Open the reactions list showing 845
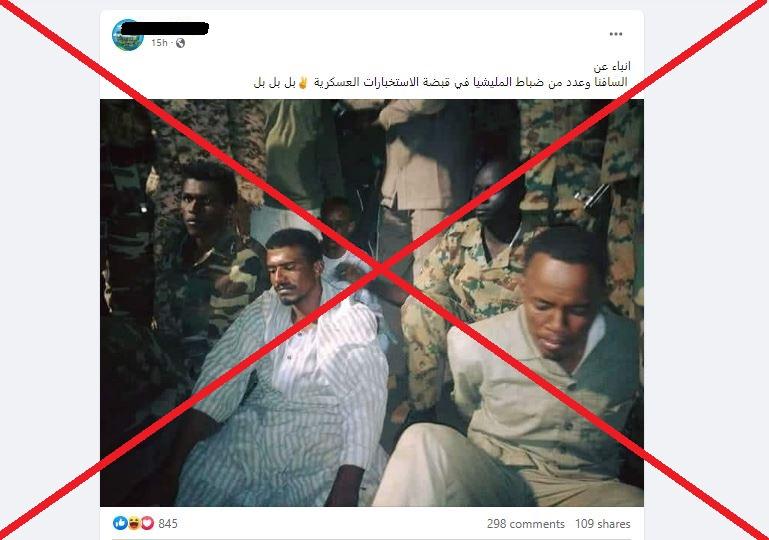The image size is (769, 540). pos(168,524)
